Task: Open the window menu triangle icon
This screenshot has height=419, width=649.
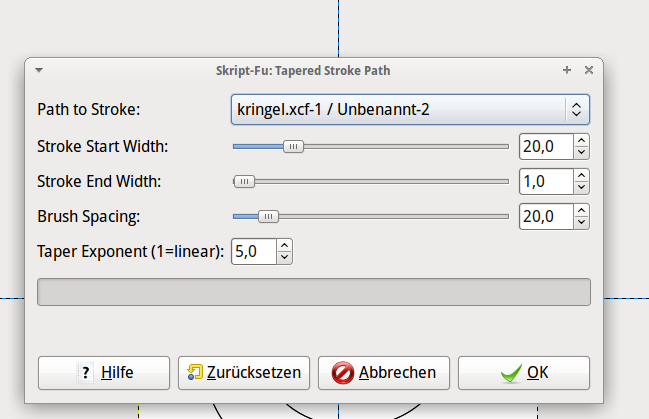Action: 39,70
